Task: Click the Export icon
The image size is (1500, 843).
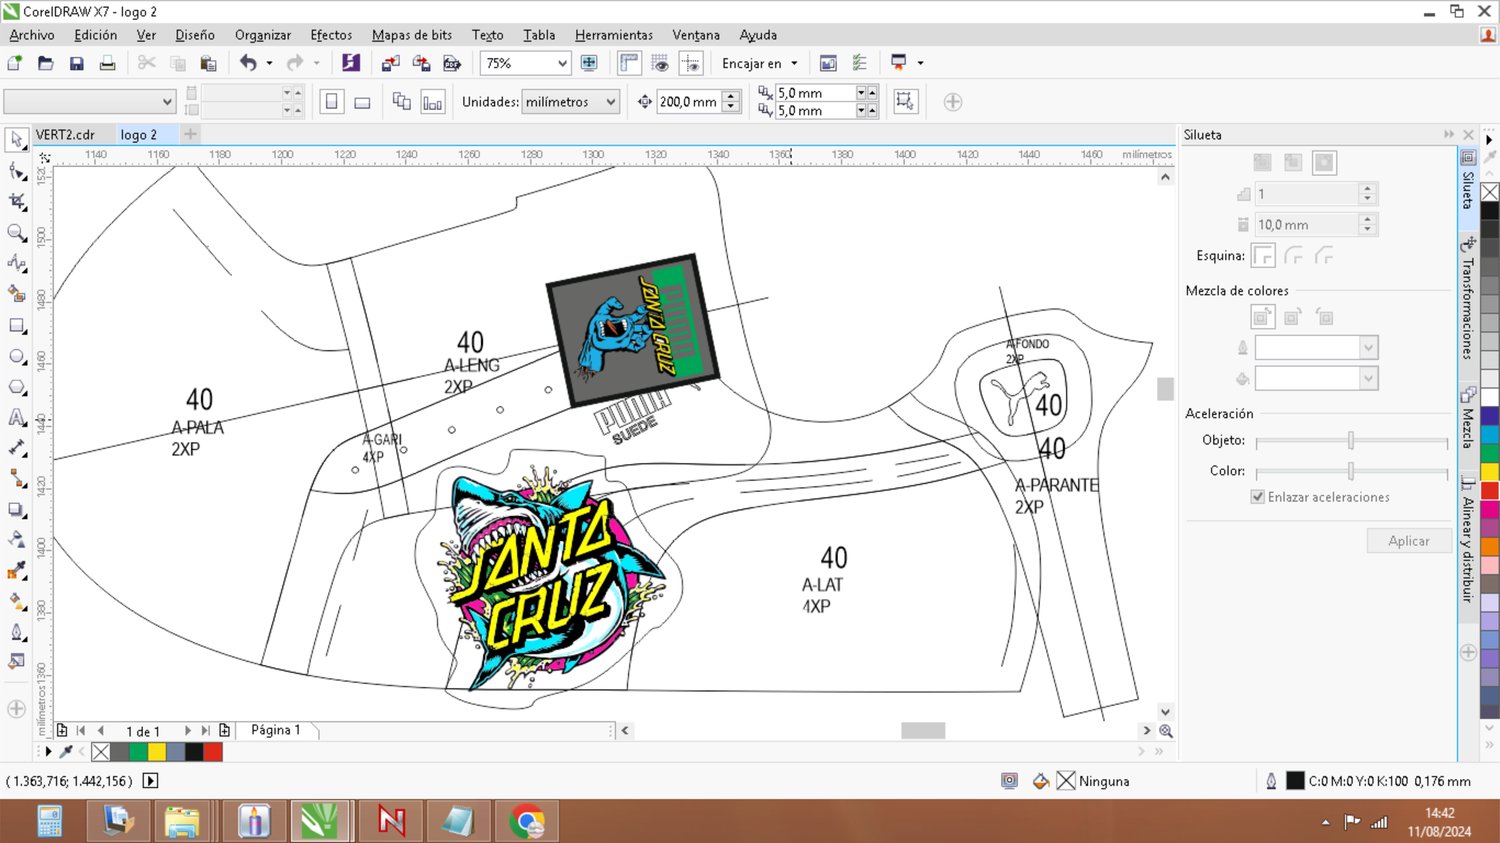Action: (421, 63)
